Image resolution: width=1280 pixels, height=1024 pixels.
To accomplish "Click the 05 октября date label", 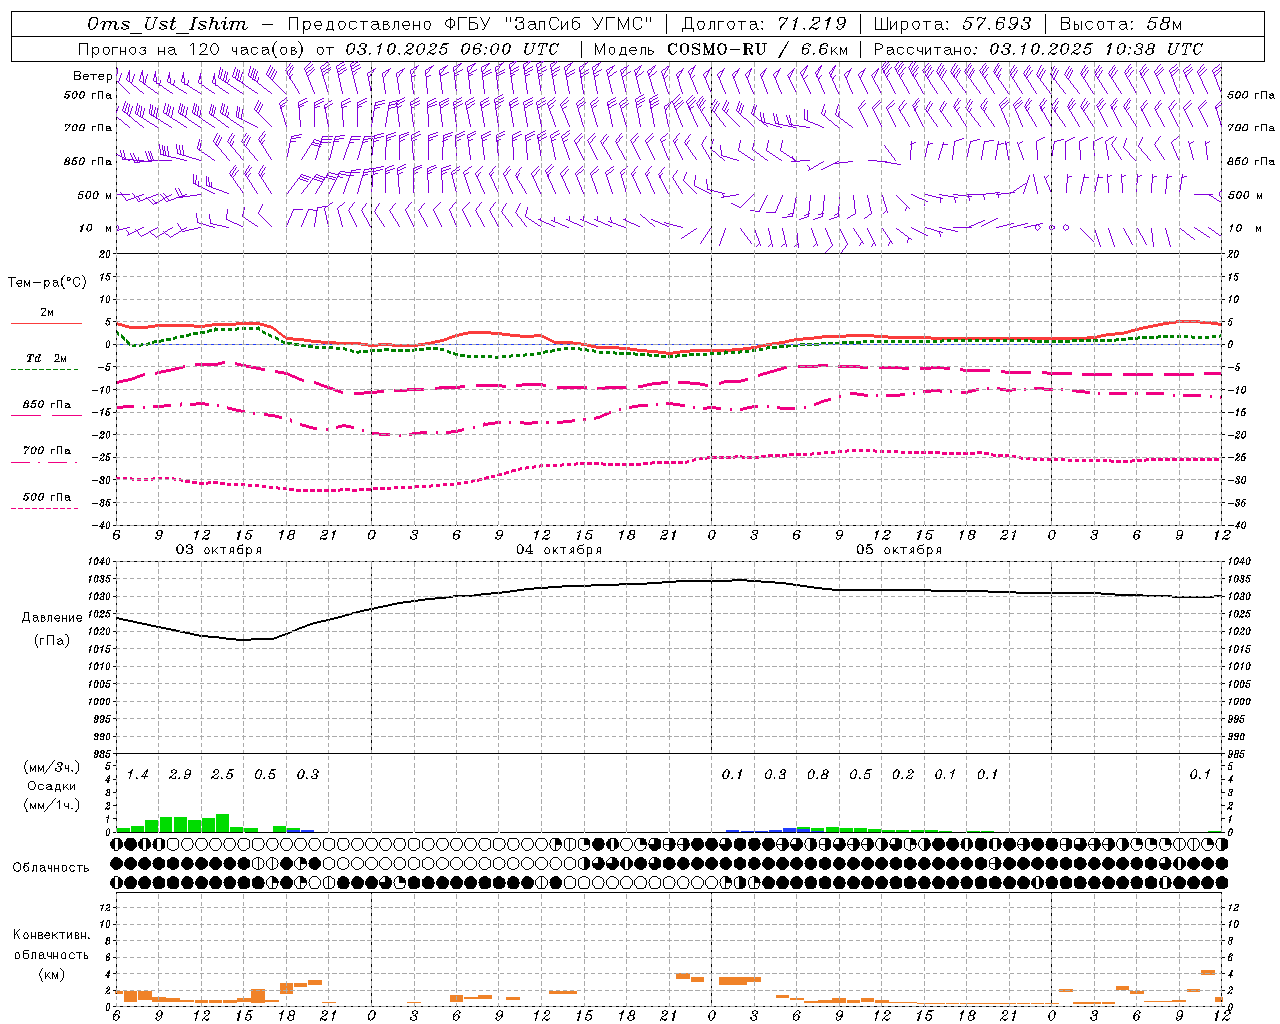I will pyautogui.click(x=899, y=550).
